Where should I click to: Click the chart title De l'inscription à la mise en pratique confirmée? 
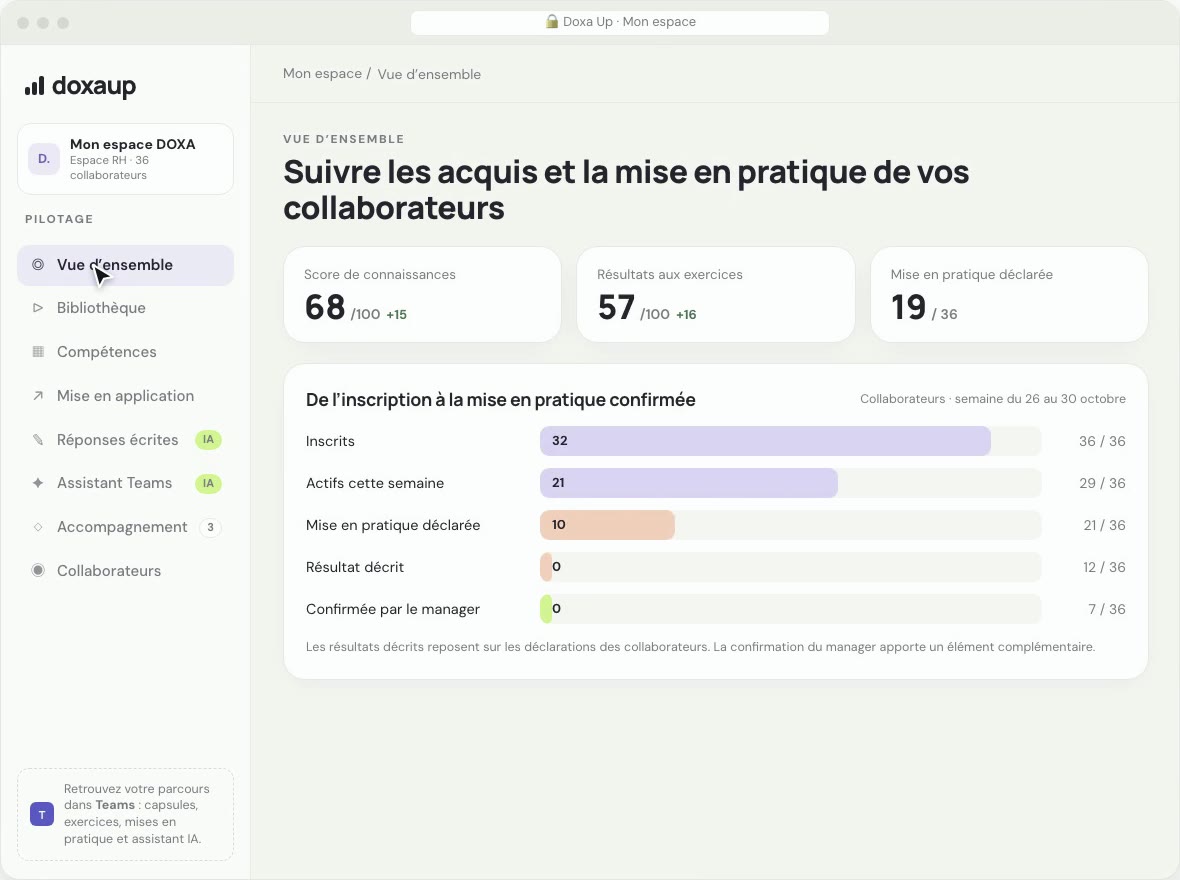(x=500, y=400)
